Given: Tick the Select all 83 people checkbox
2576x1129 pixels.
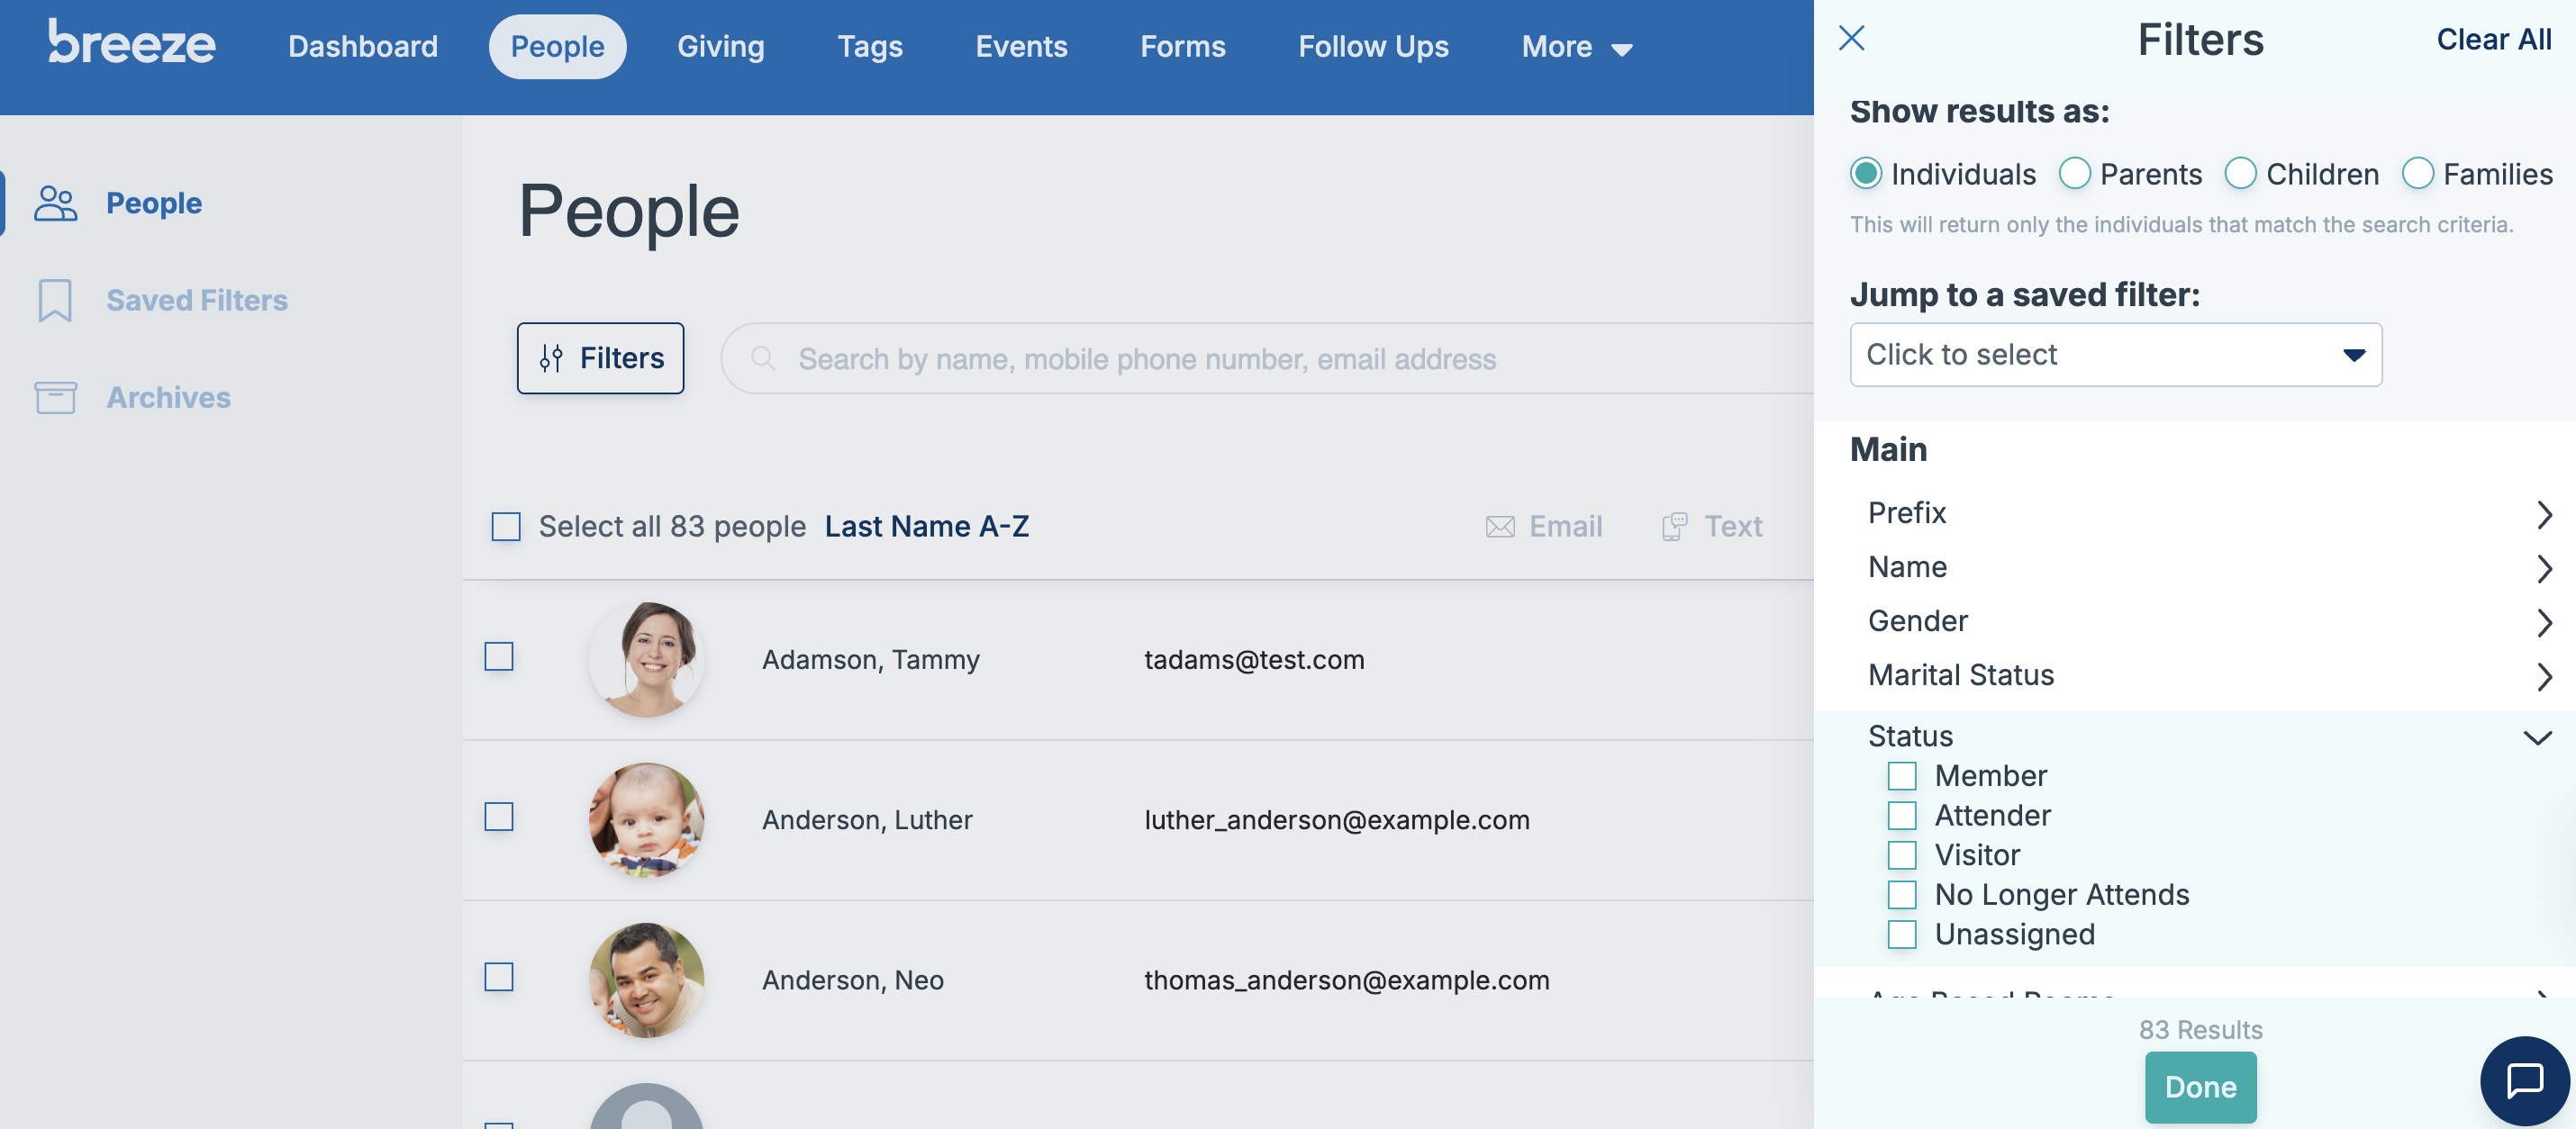Looking at the screenshot, I should (506, 526).
